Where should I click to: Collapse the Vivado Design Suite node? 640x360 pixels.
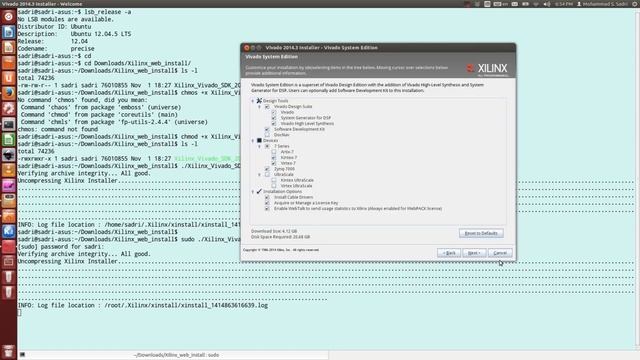[x=260, y=107]
